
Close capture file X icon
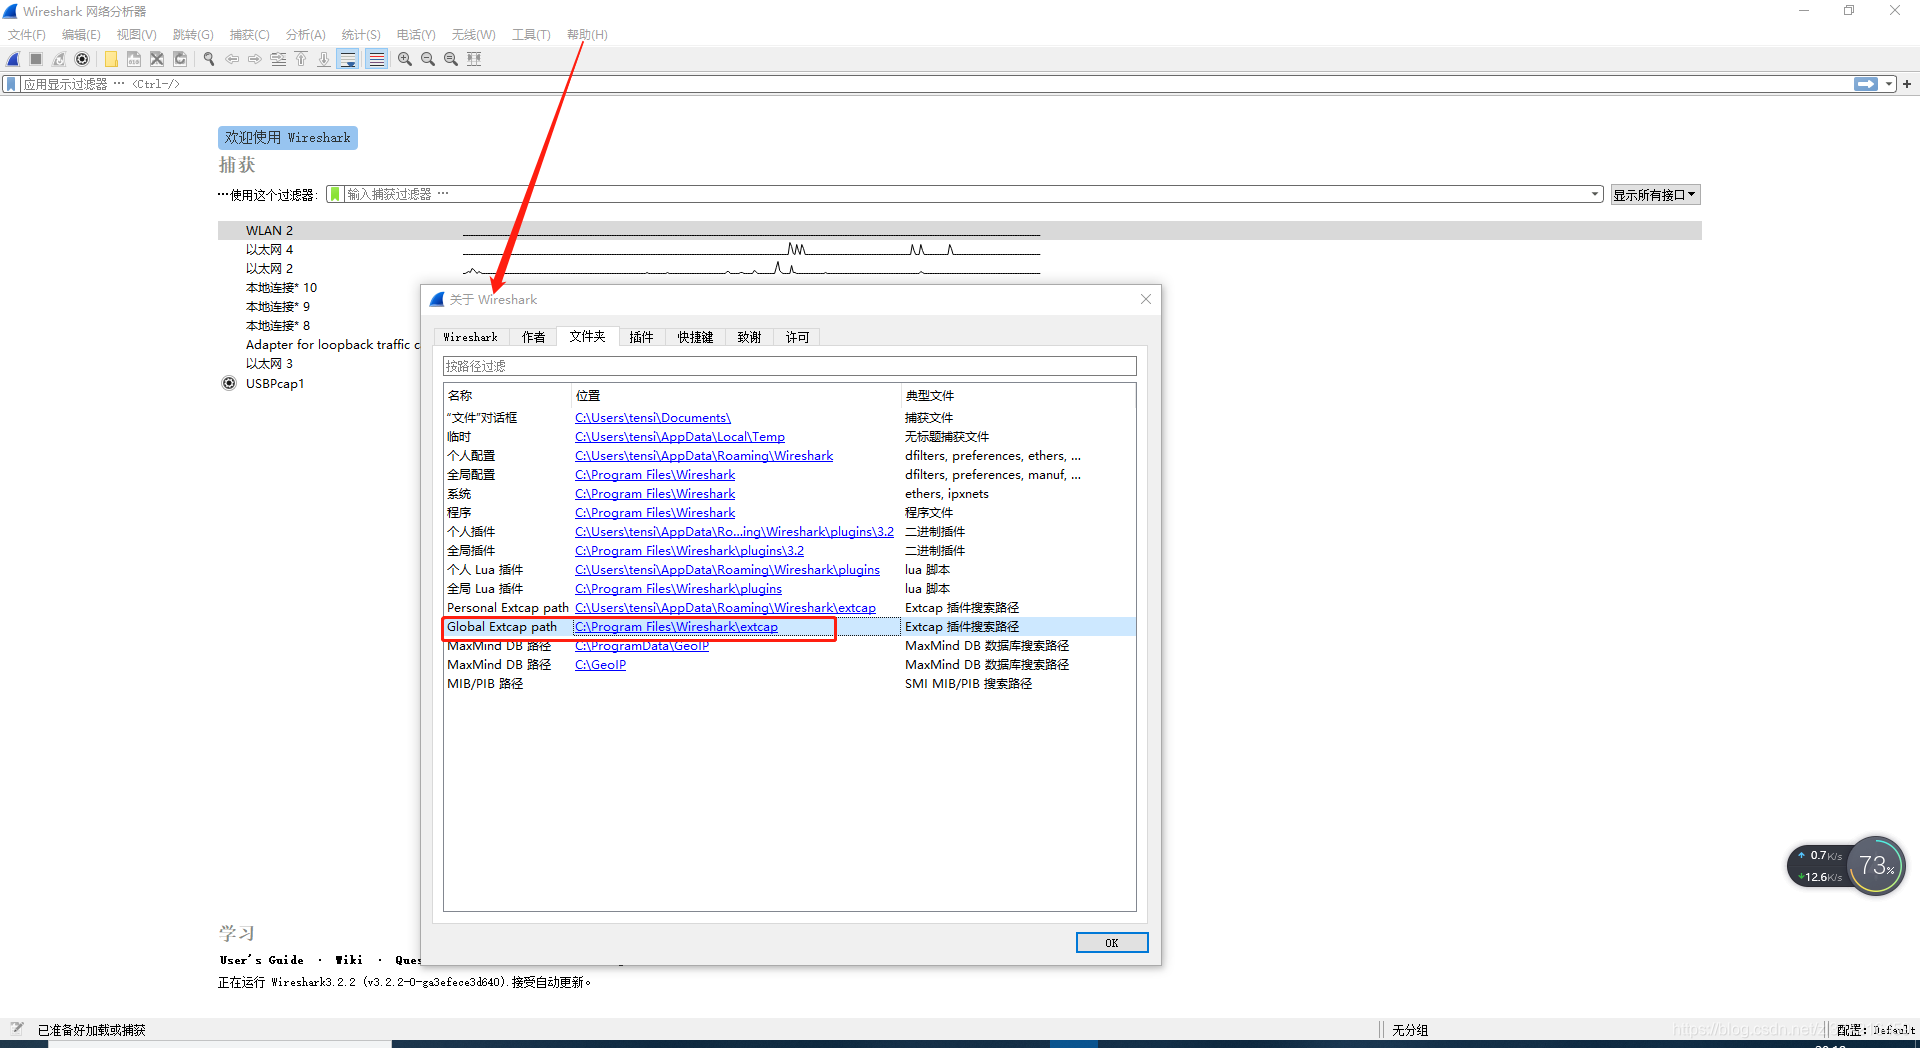coord(157,59)
